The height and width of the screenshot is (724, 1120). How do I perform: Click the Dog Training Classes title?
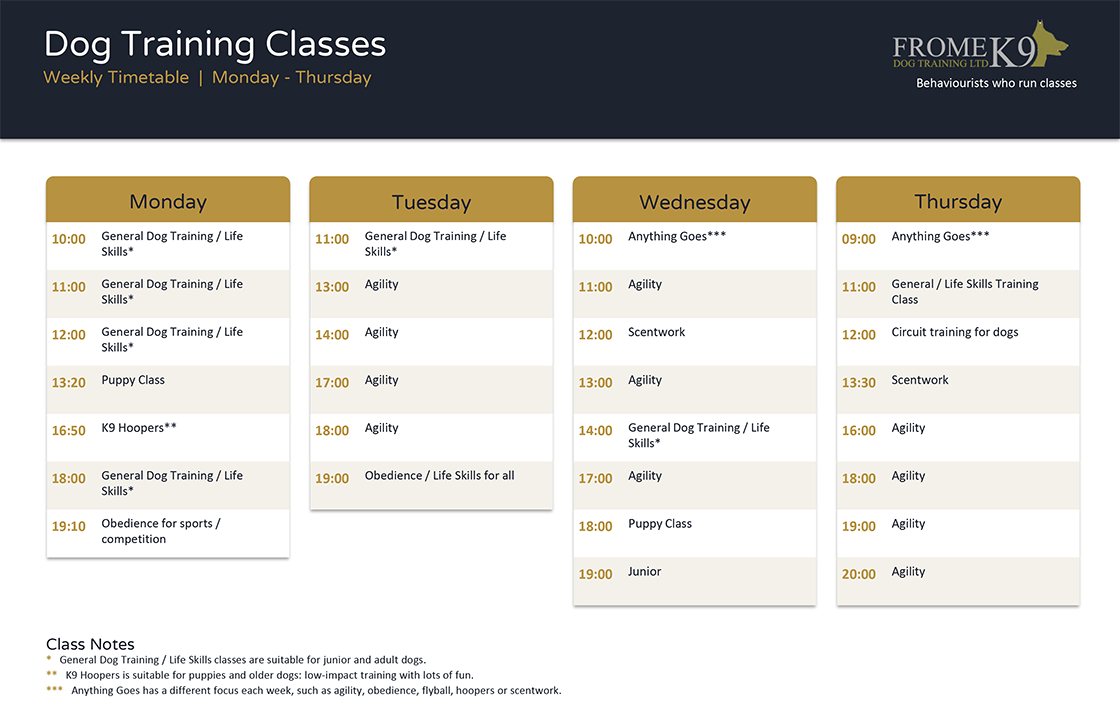pos(215,44)
